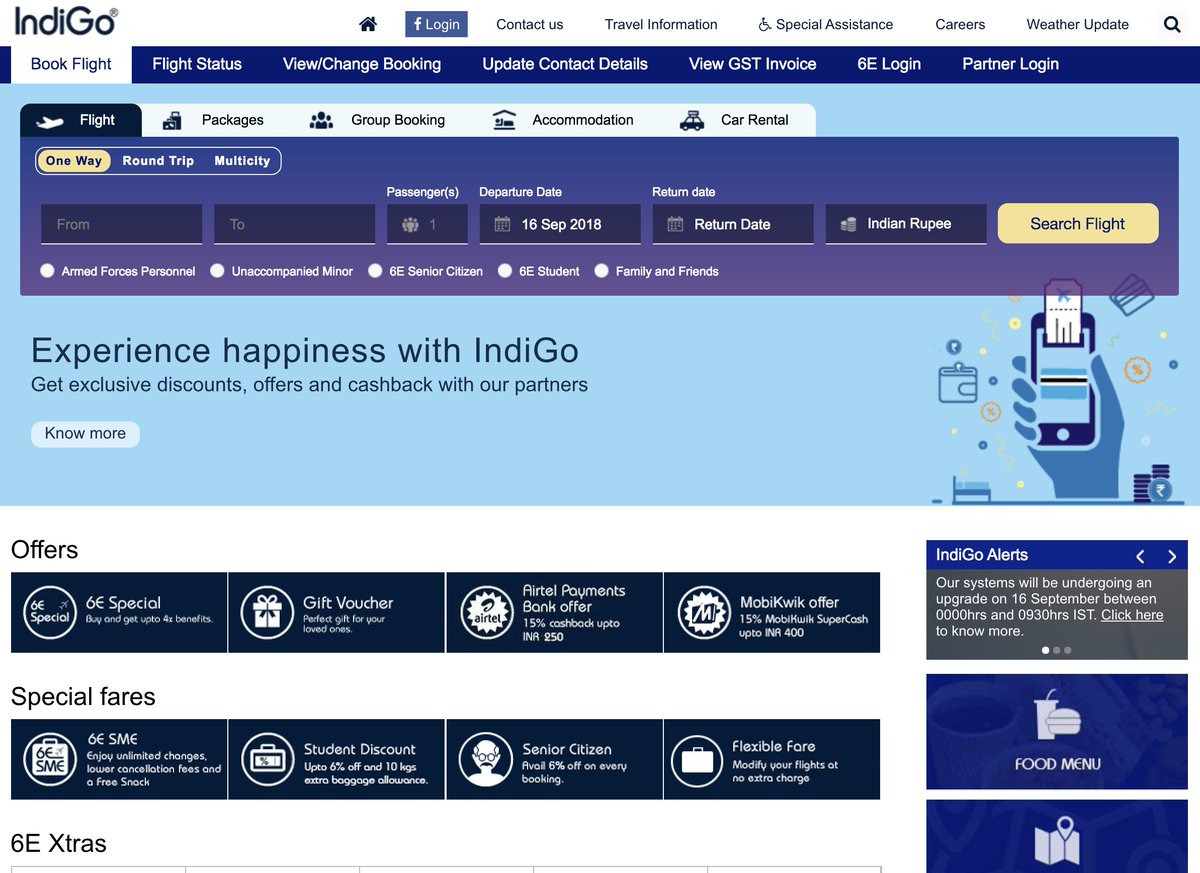The image size is (1200, 873).
Task: Open the Careers link
Action: click(x=960, y=24)
